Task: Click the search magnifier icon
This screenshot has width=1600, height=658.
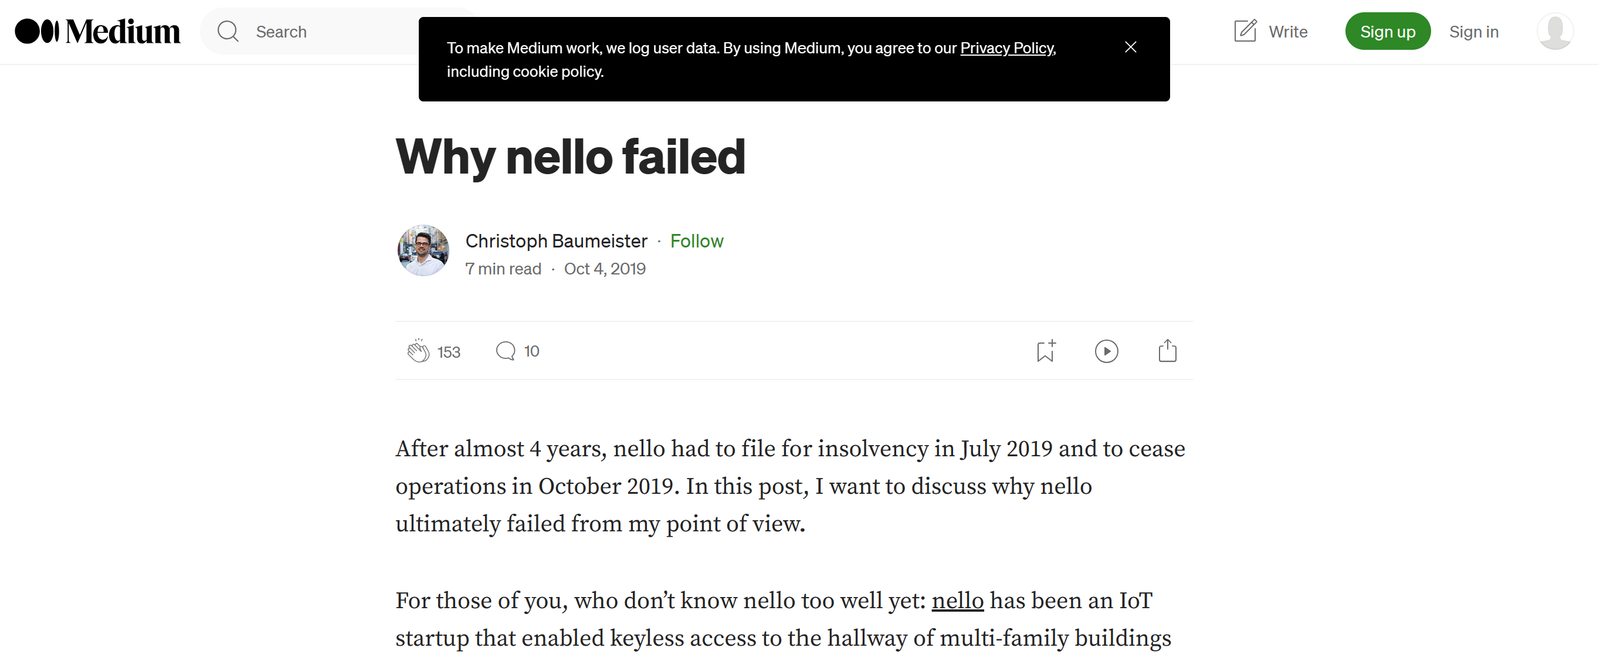Action: pyautogui.click(x=228, y=32)
